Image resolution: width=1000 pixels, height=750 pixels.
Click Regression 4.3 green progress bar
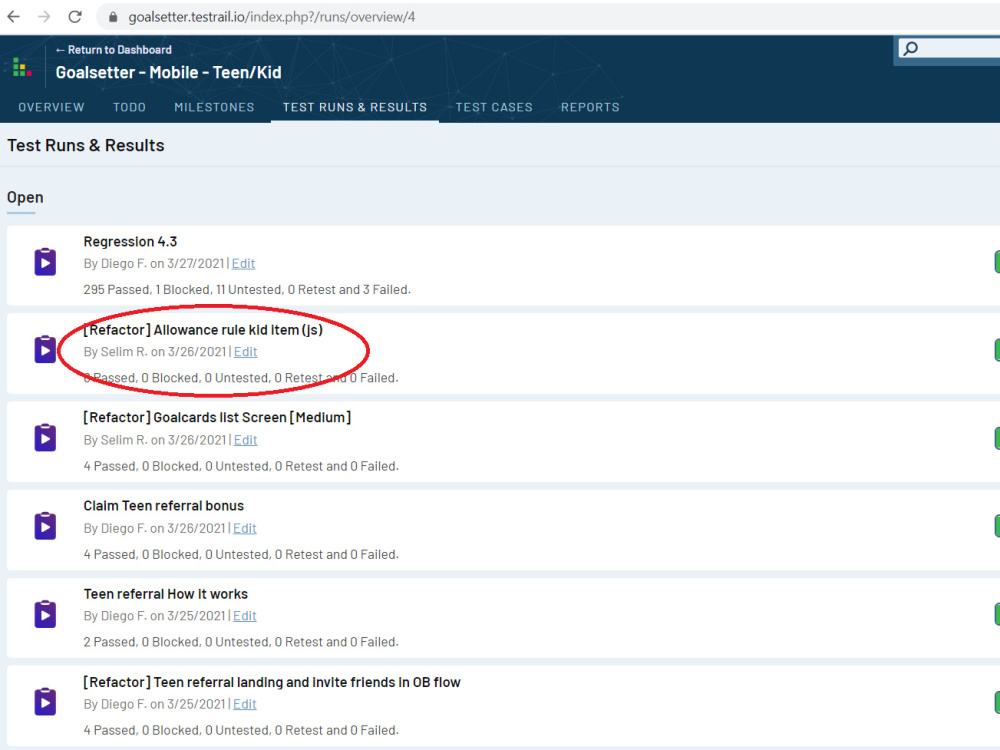(x=997, y=262)
